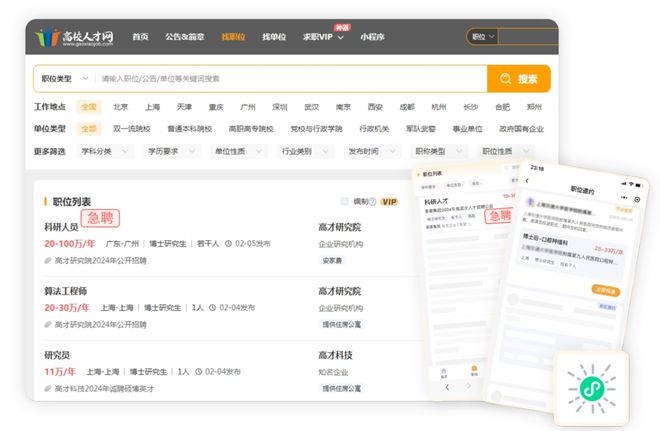Filter work location by 上海
This screenshot has width=660, height=431.
click(x=152, y=107)
